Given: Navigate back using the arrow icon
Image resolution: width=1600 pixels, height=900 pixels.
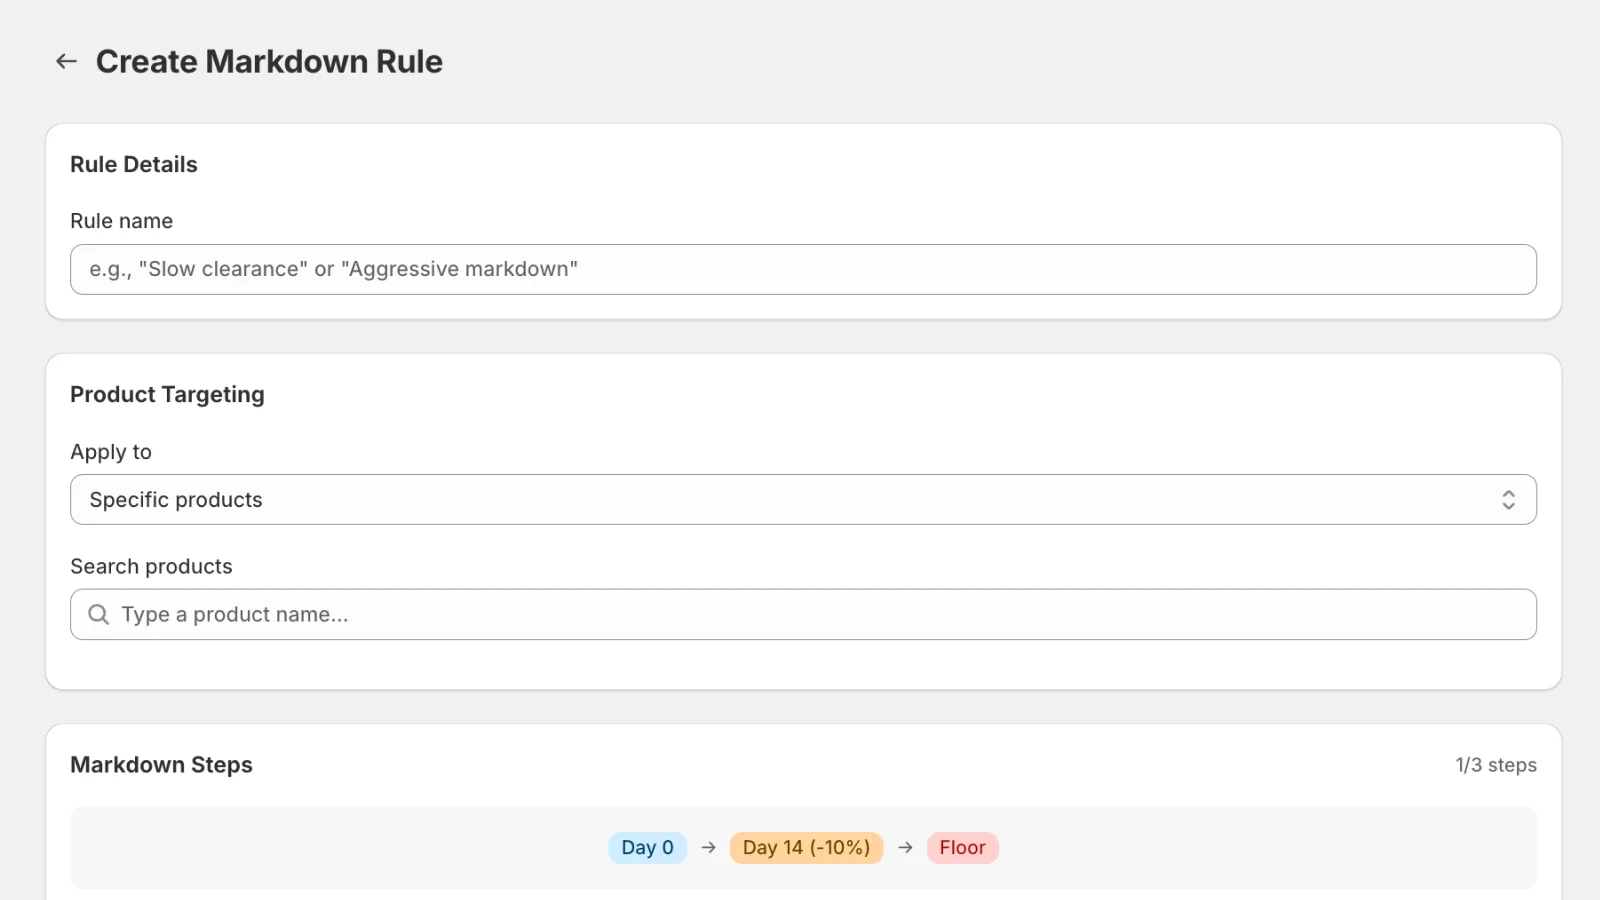Looking at the screenshot, I should pyautogui.click(x=65, y=61).
